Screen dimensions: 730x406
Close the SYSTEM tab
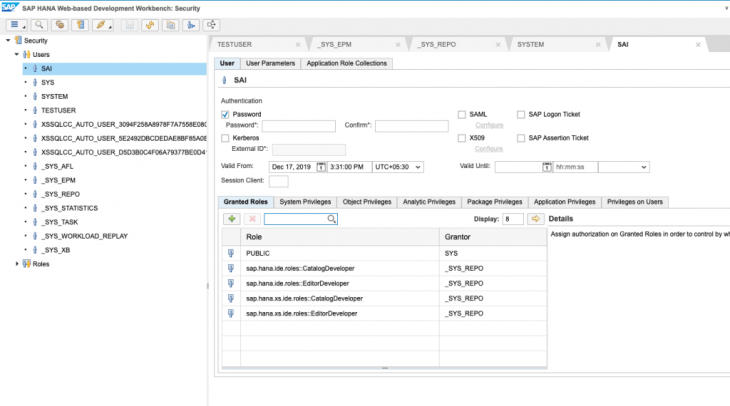598,45
